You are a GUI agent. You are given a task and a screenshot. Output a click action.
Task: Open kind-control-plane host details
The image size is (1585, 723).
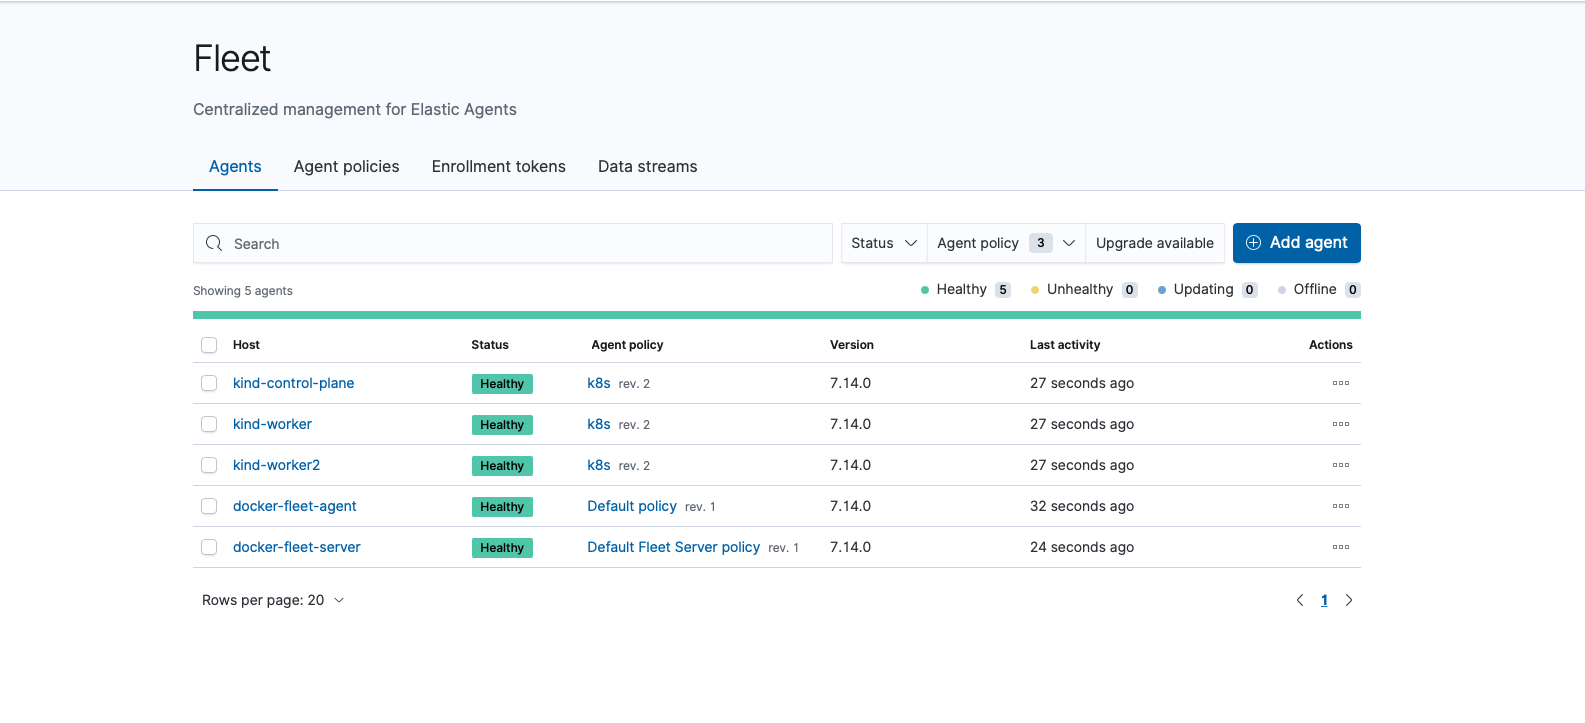pos(294,383)
